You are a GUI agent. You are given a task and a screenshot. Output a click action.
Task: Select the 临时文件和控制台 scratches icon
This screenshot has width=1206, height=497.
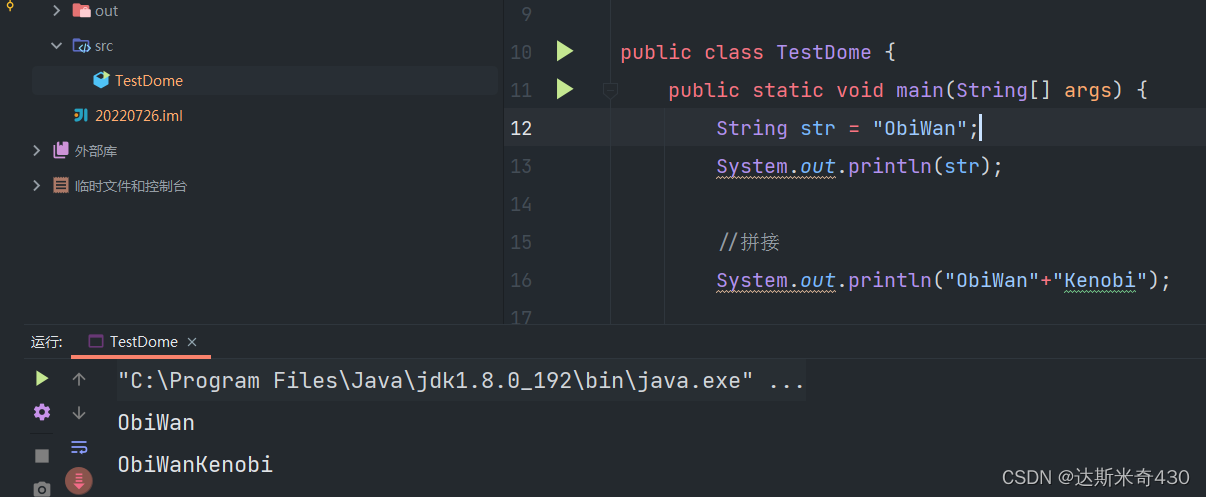point(61,185)
